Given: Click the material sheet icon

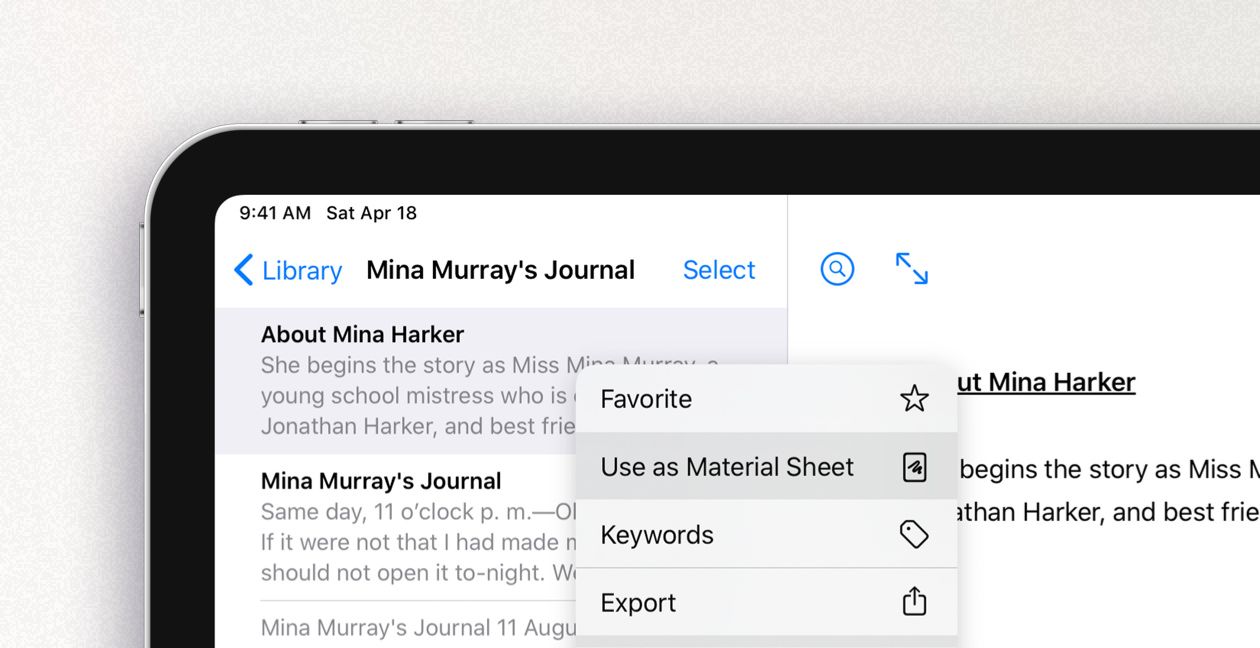Looking at the screenshot, I should tap(914, 467).
